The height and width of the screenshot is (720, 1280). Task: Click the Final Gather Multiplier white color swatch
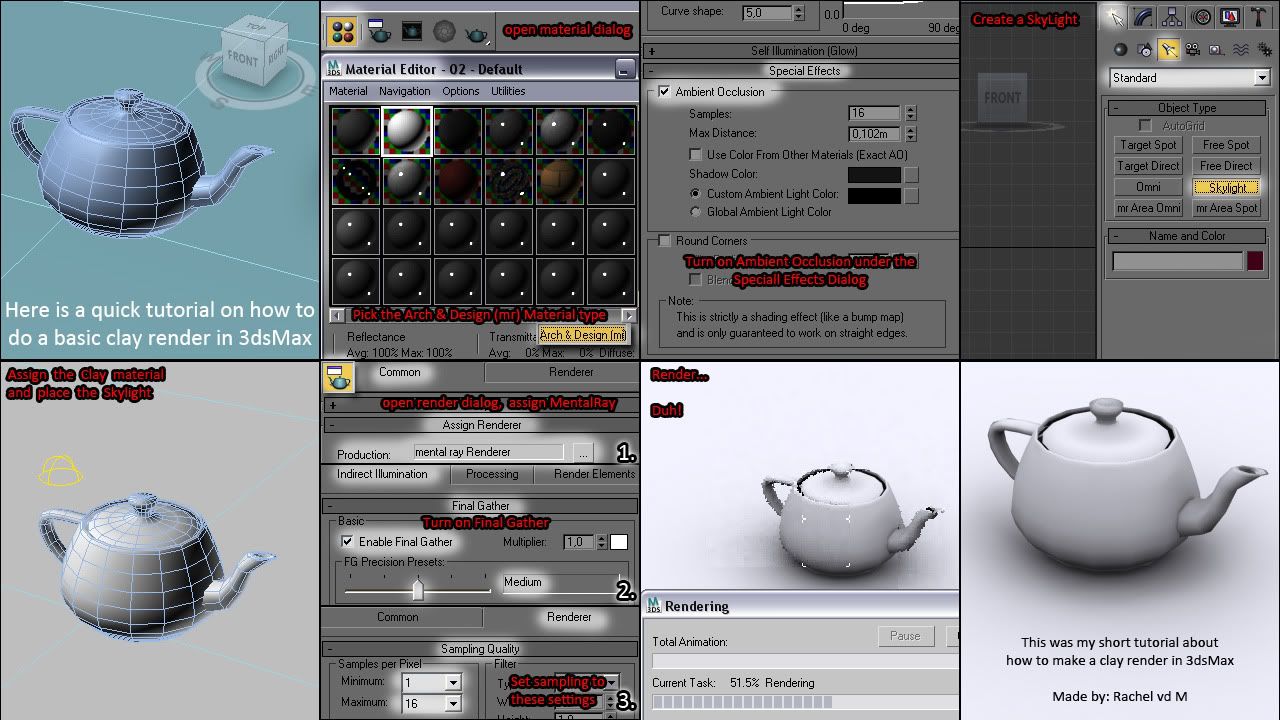(x=619, y=542)
